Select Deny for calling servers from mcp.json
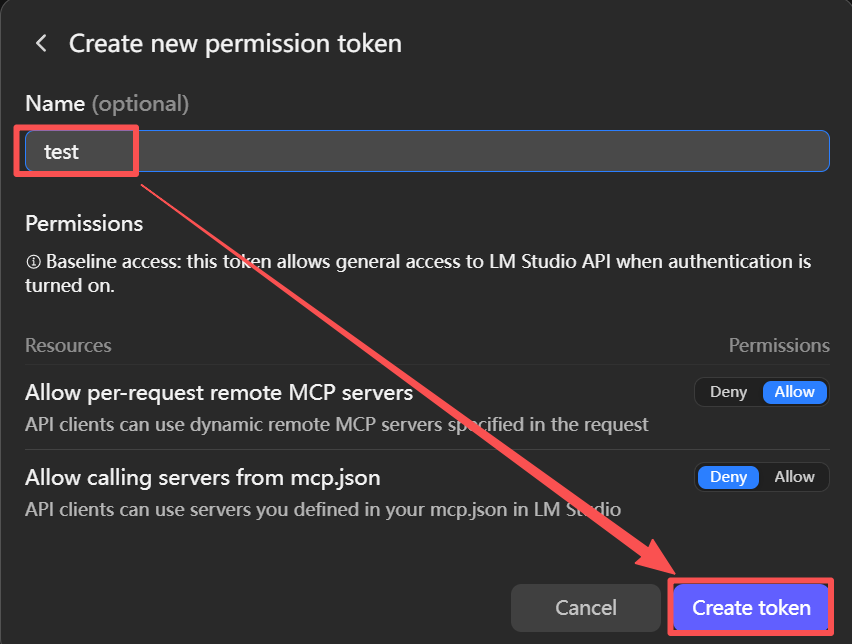 click(x=728, y=477)
